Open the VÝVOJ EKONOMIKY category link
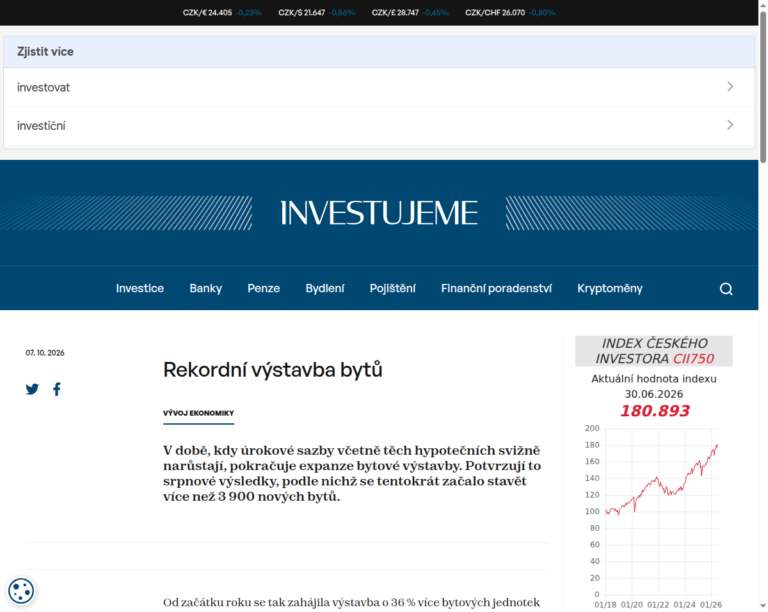The height and width of the screenshot is (612, 768). point(198,413)
